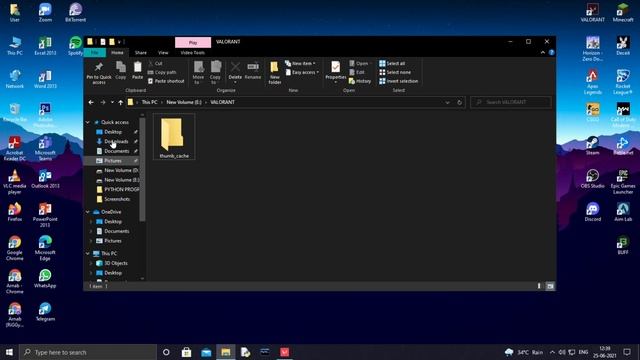Open the ribbon help icon

point(551,53)
